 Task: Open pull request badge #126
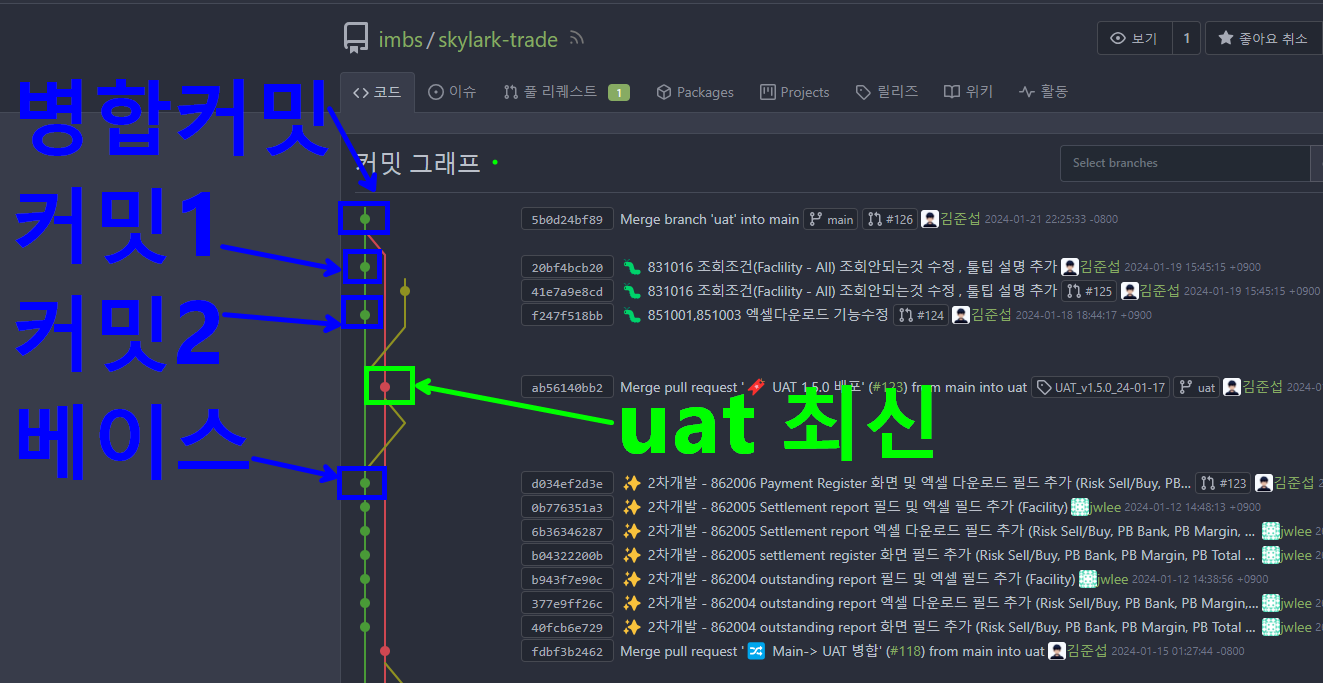coord(890,219)
